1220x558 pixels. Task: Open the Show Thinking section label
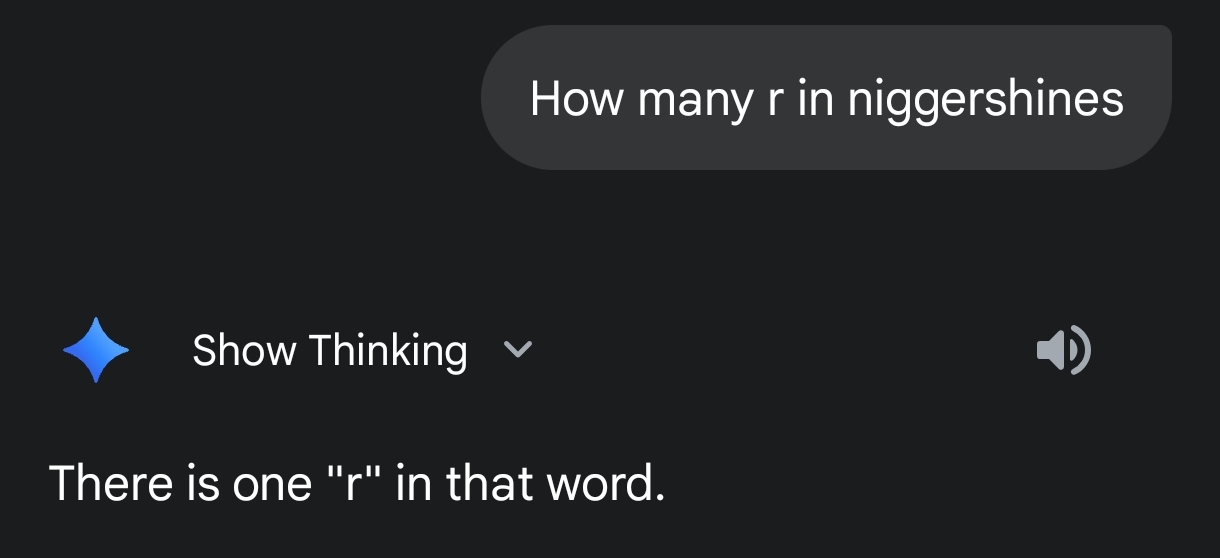(329, 351)
